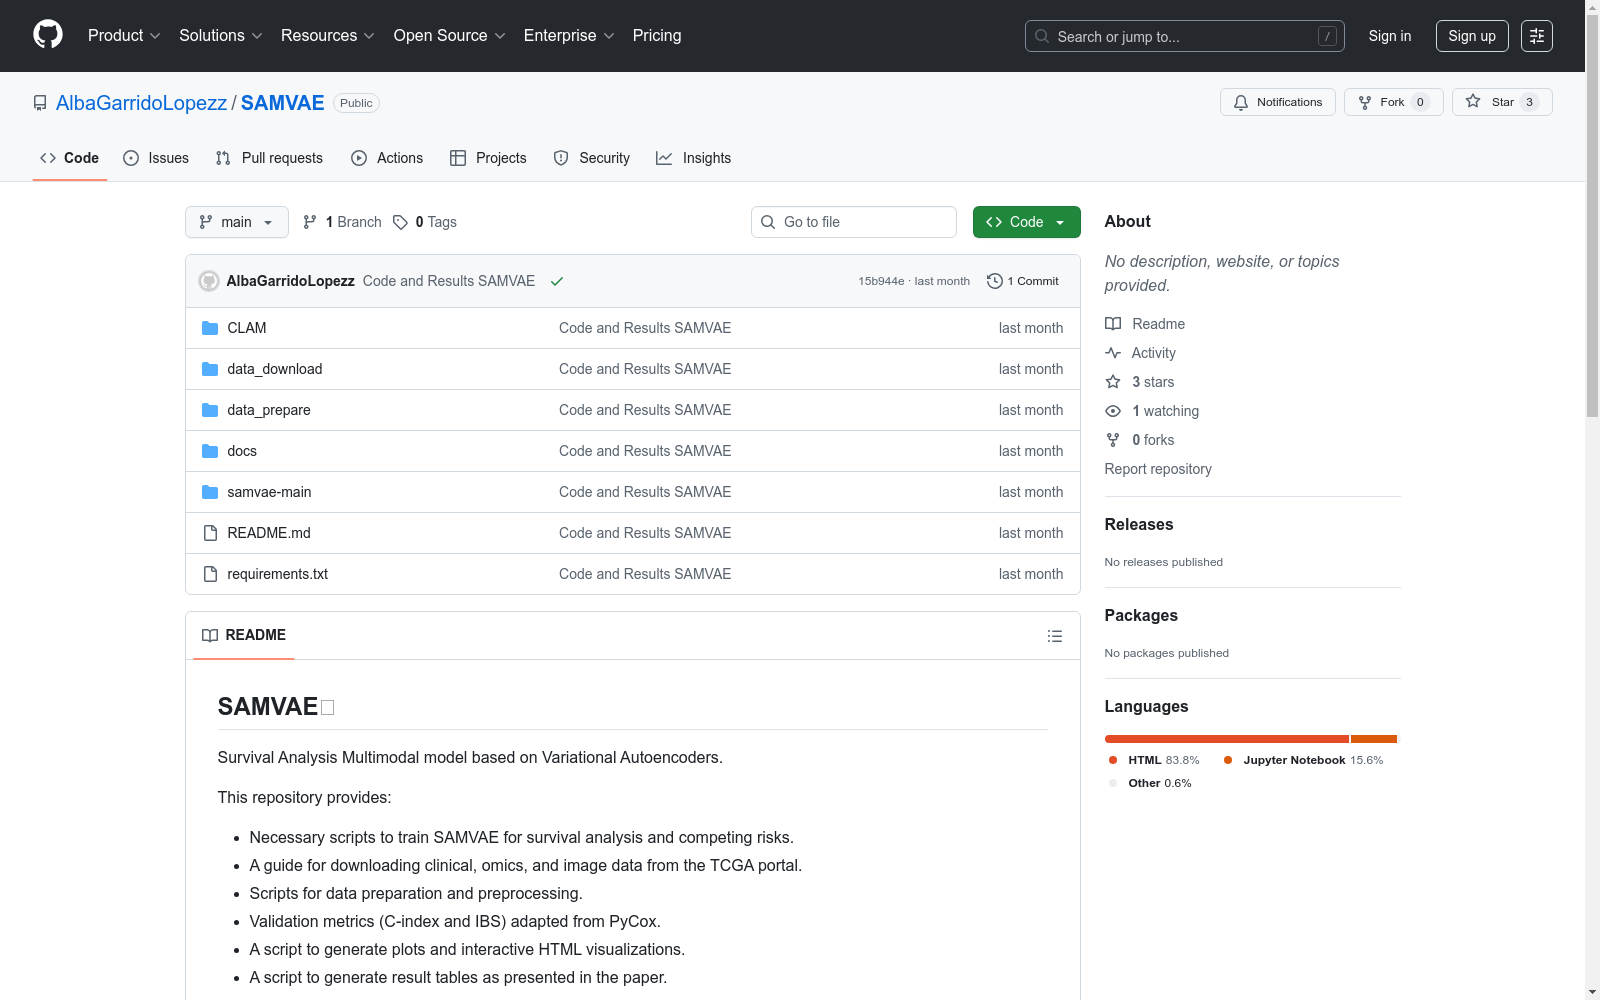The image size is (1600, 1000).
Task: Click the CLAM folder icon
Action: click(x=210, y=328)
